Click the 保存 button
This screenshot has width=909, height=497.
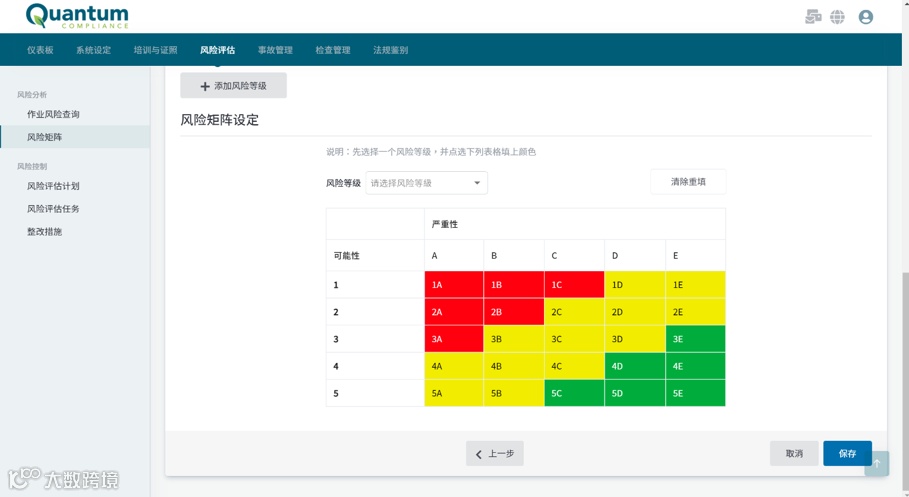point(848,454)
